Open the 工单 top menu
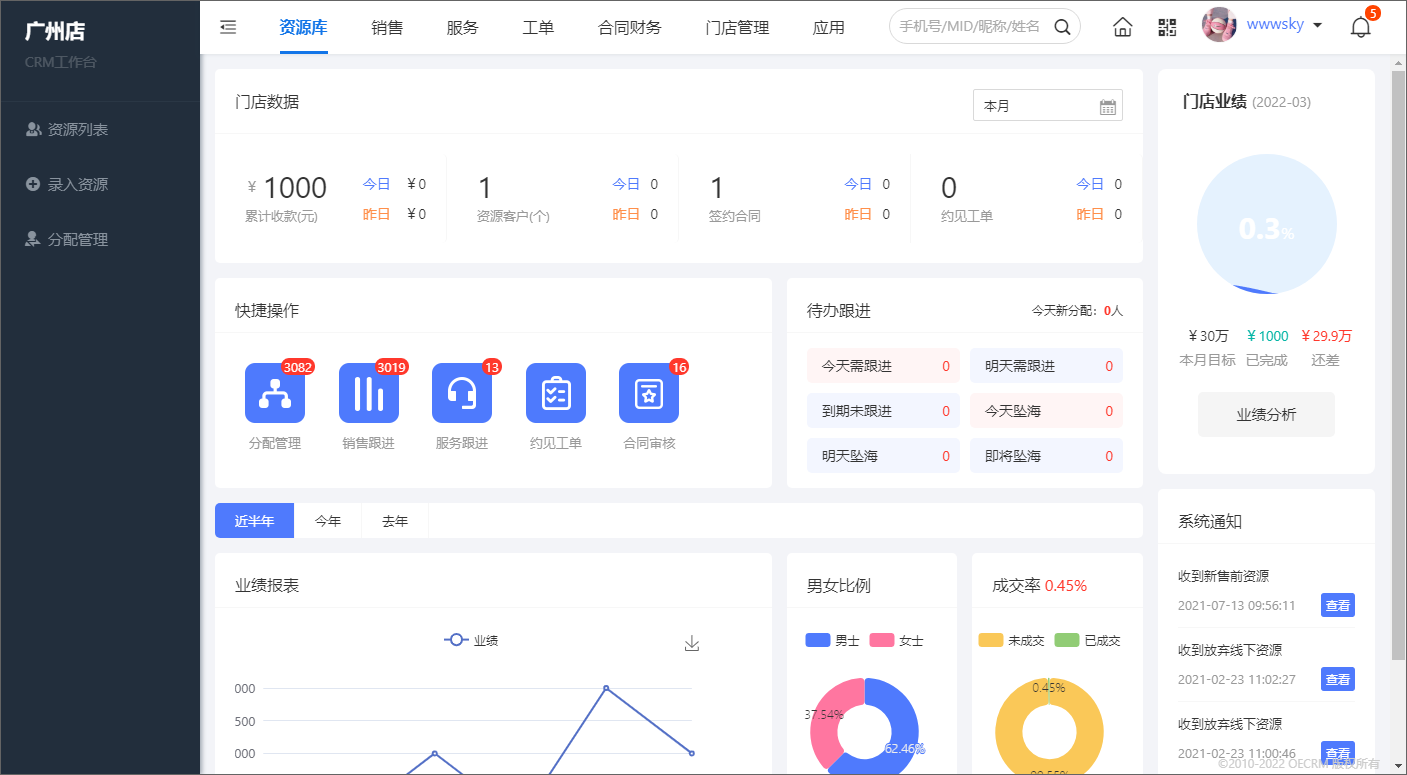Screen dimensions: 1407x775 tap(538, 27)
